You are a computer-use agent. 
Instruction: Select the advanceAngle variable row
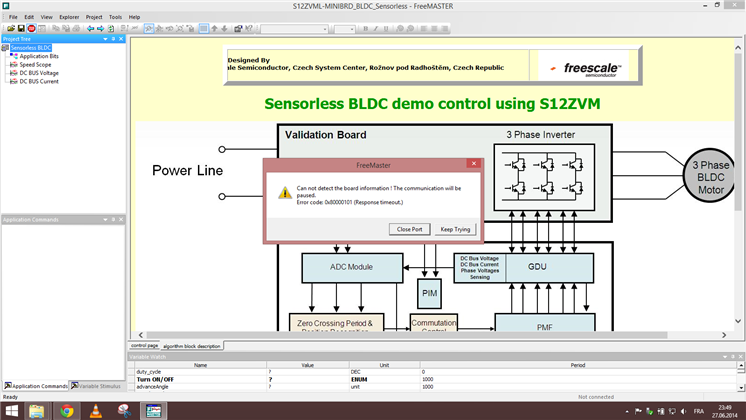click(x=432, y=387)
